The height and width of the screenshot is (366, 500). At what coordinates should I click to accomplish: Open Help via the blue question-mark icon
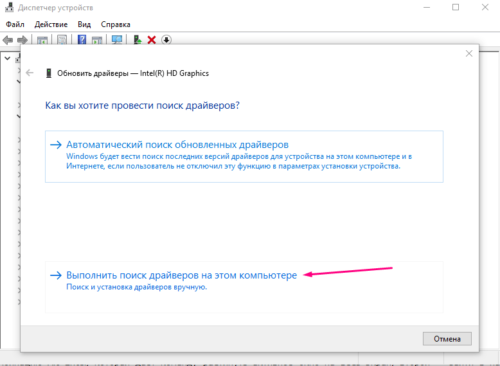82,40
